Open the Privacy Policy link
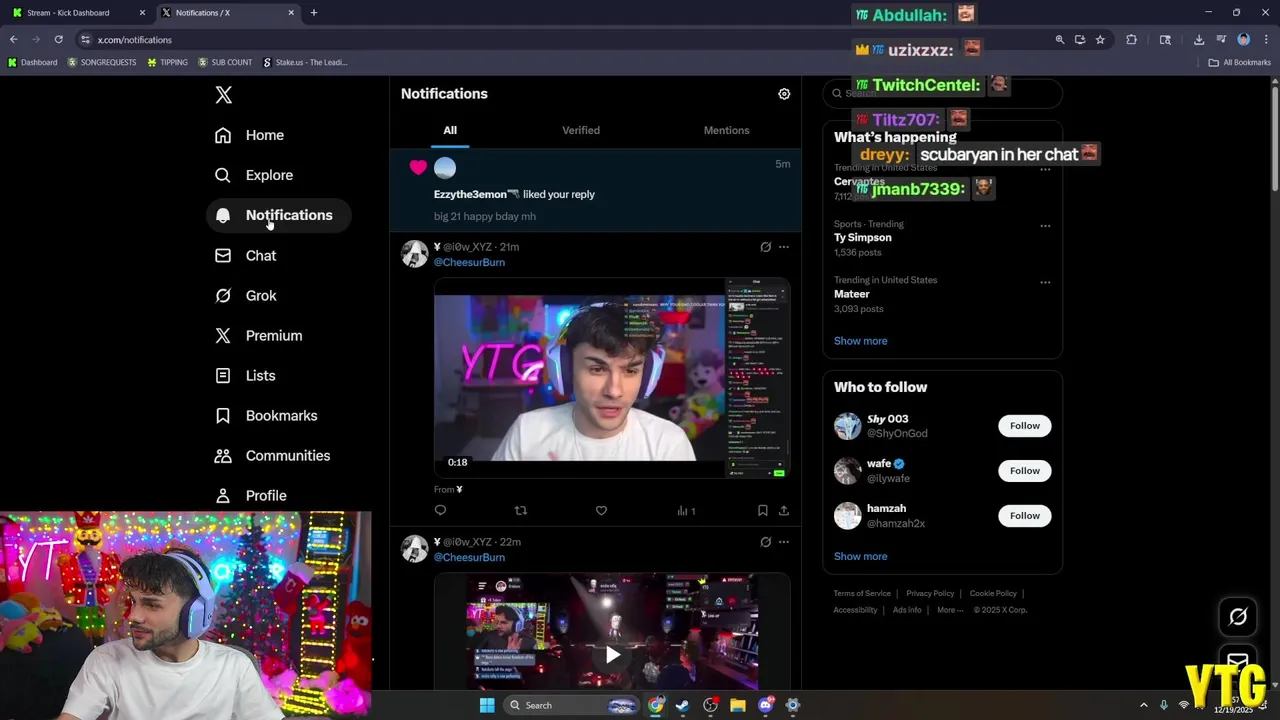The width and height of the screenshot is (1280, 720). pos(930,594)
